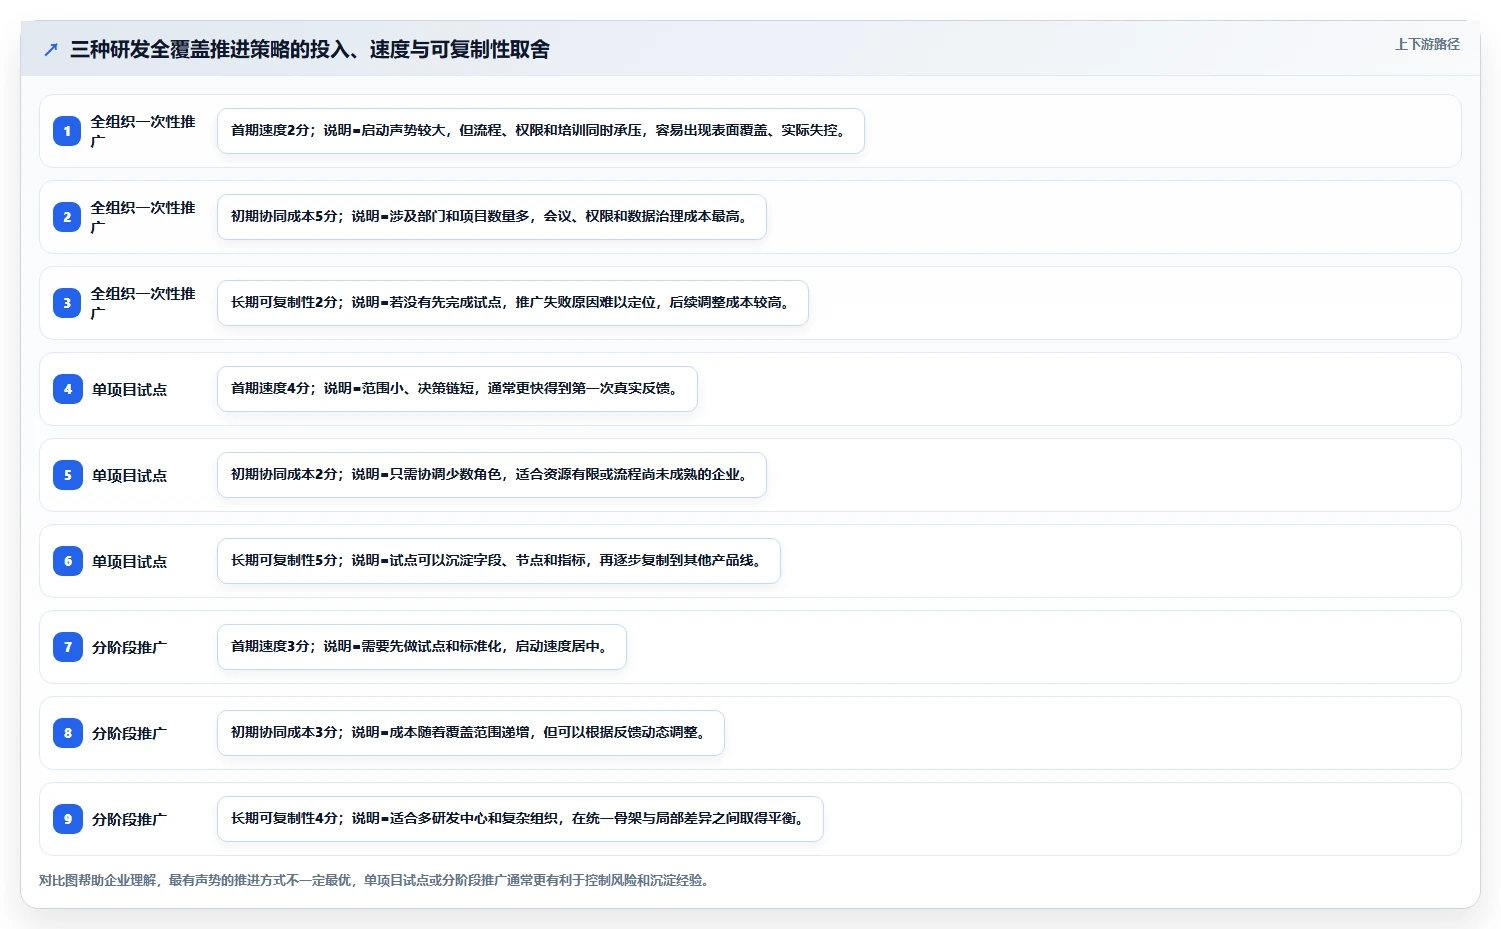
Task: Click 分阶段推广 label in row 7
Action: (x=129, y=648)
